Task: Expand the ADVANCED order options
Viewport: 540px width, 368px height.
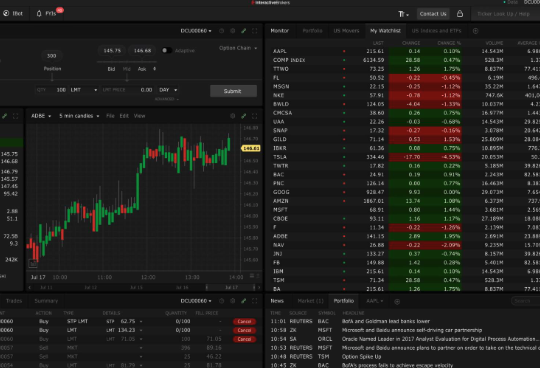Action: pyautogui.click(x=167, y=99)
